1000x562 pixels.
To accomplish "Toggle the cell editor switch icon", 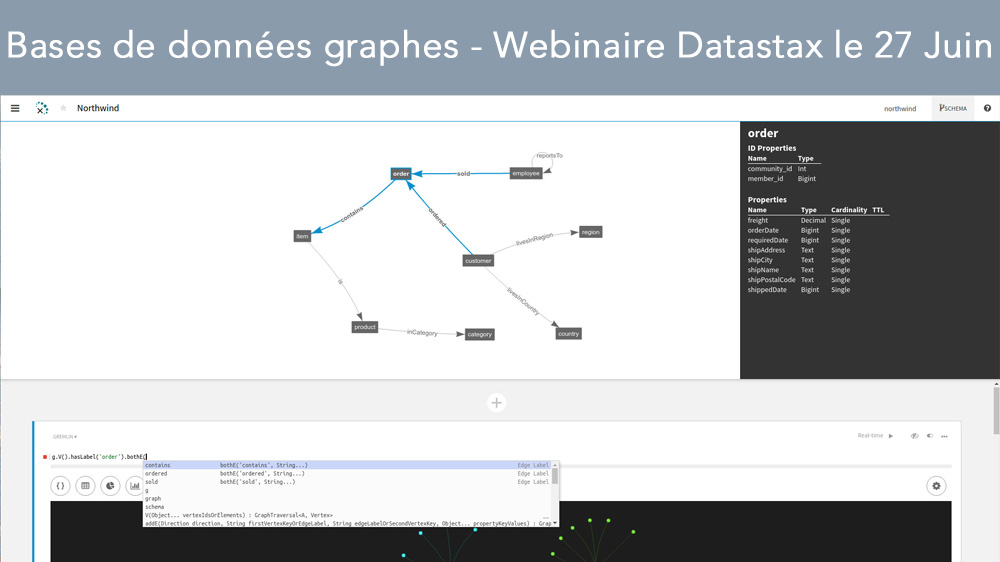I will point(929,436).
